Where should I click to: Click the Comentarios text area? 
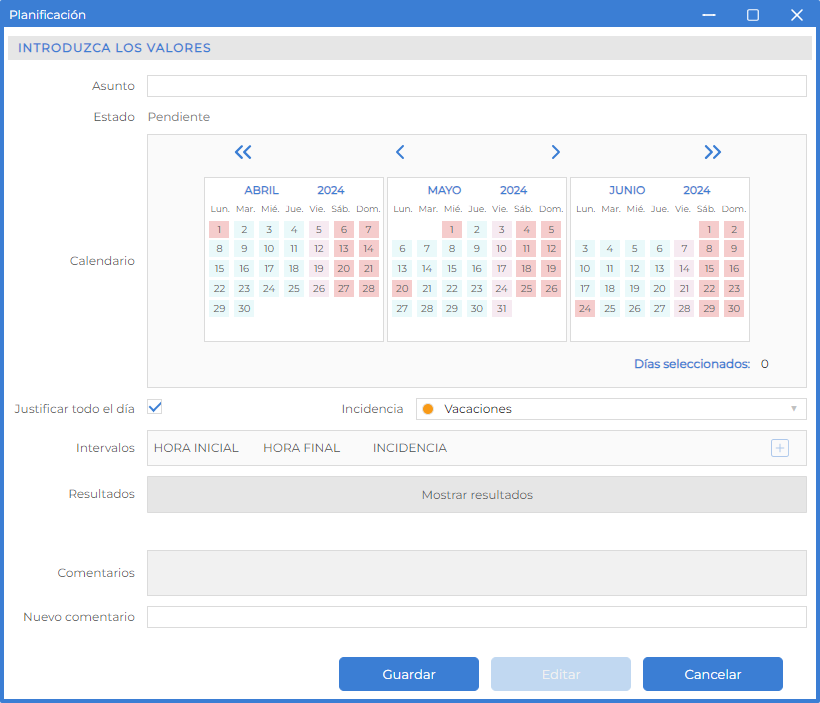pyautogui.click(x=476, y=573)
